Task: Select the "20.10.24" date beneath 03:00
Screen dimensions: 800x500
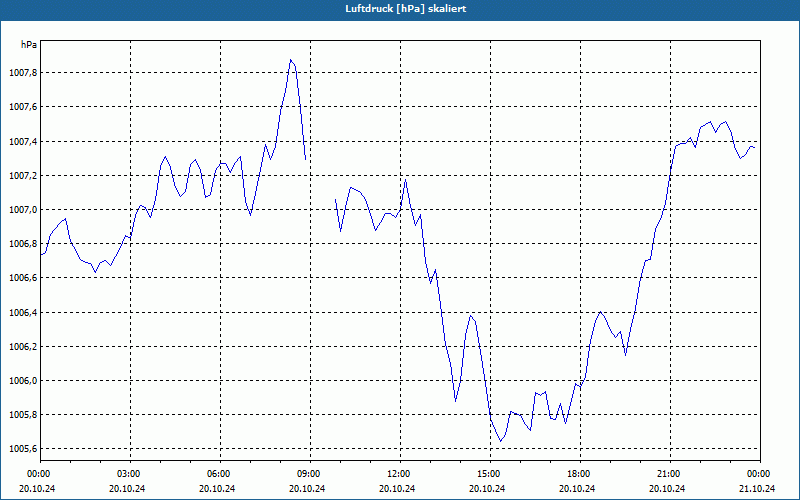Action: tap(127, 488)
